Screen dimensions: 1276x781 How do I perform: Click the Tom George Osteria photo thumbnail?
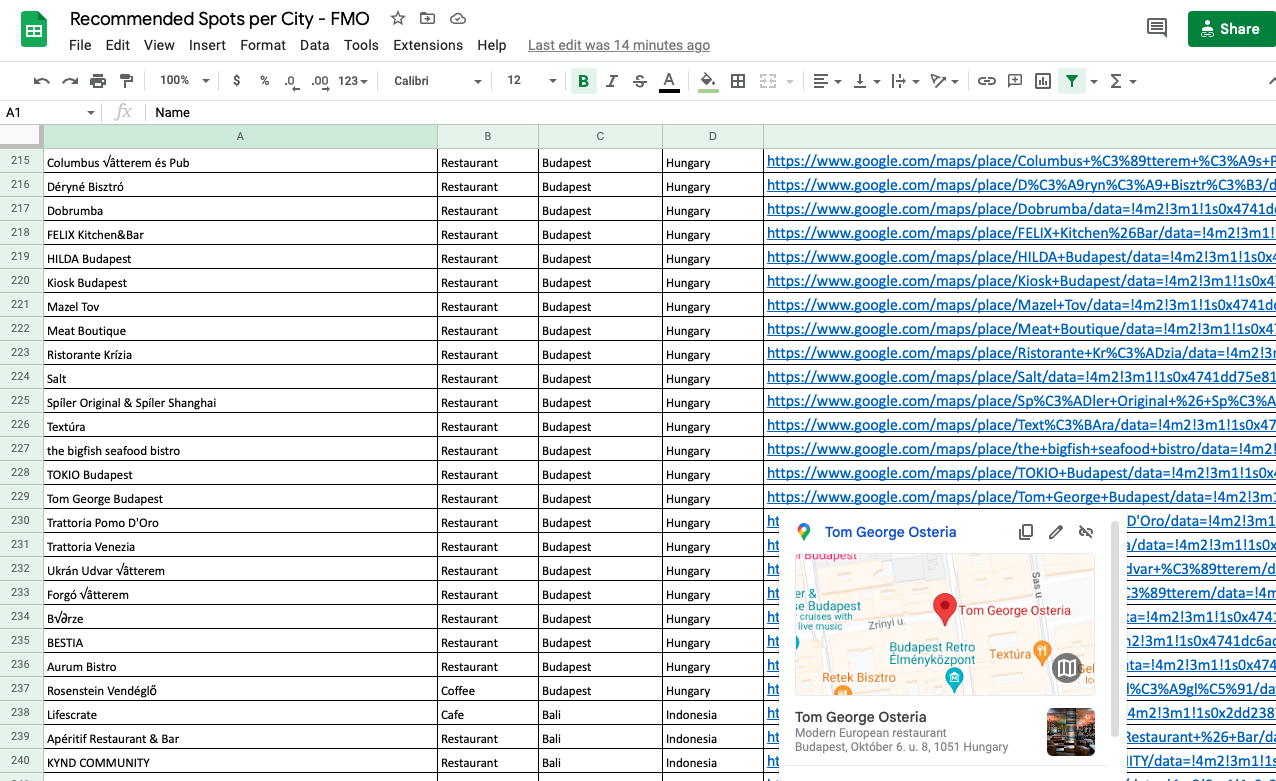[1071, 732]
